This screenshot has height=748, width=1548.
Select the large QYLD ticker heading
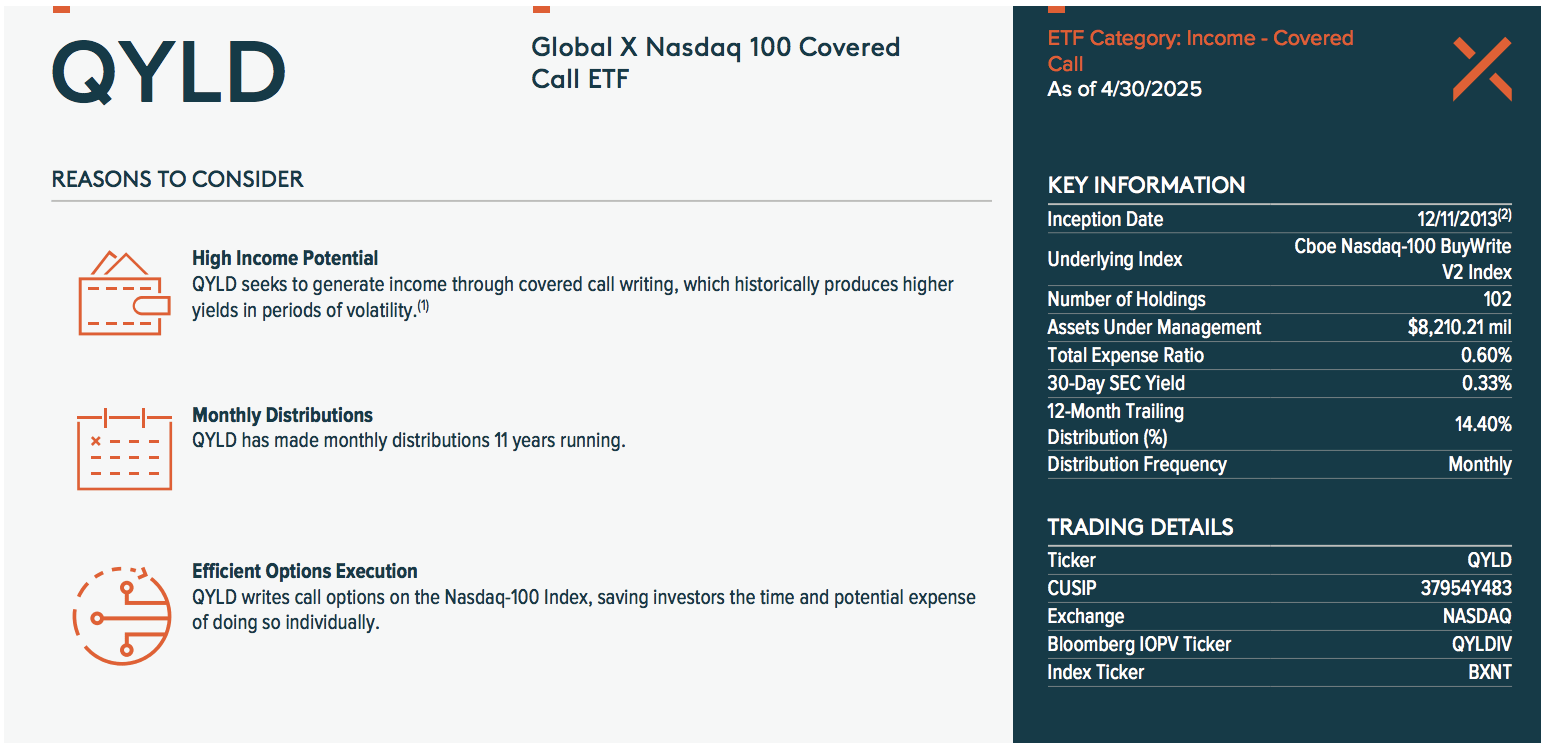coord(169,73)
